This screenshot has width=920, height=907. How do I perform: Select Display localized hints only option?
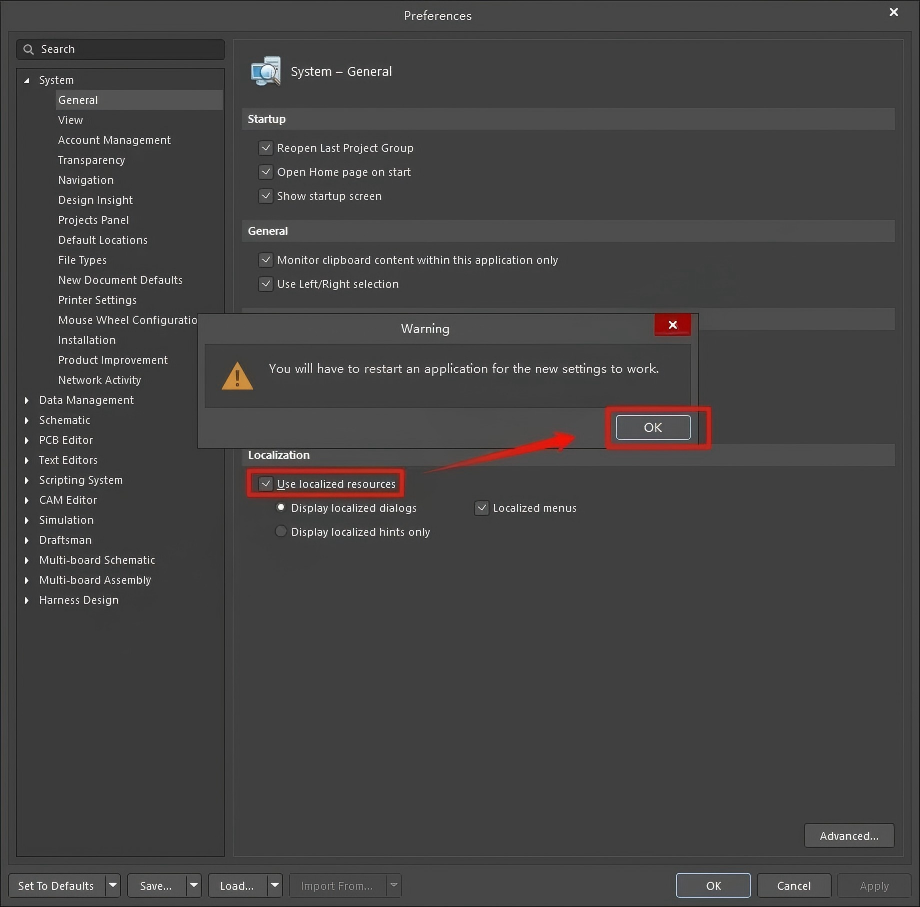click(281, 532)
